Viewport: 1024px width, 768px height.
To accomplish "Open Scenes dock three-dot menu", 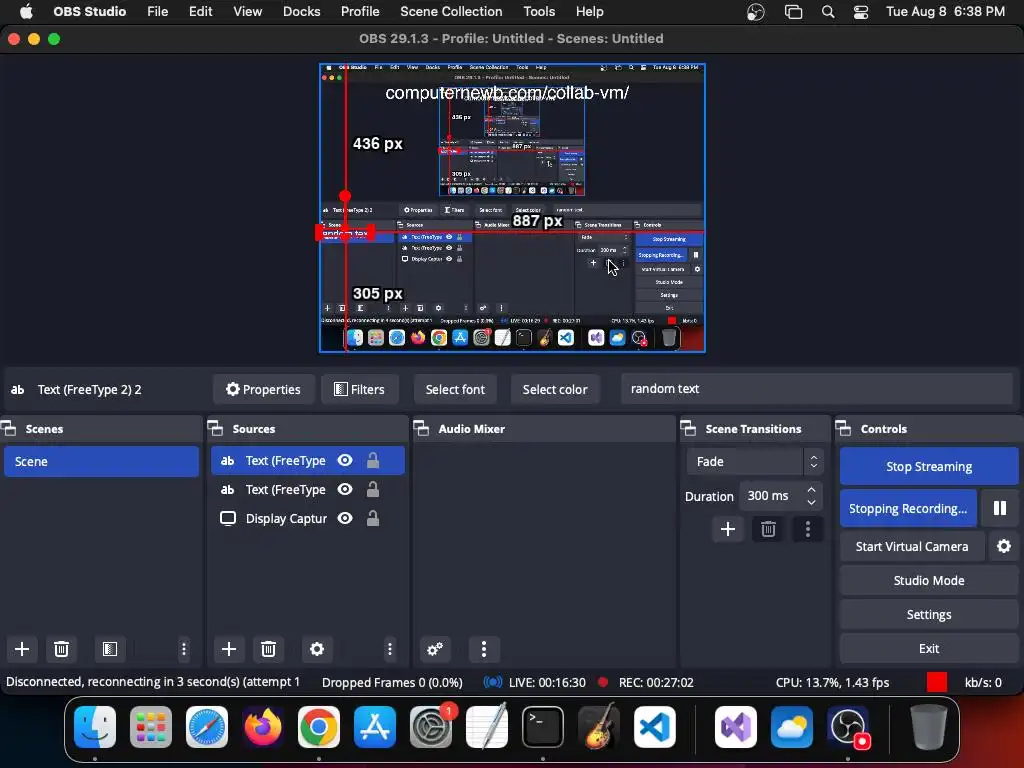I will pos(184,648).
